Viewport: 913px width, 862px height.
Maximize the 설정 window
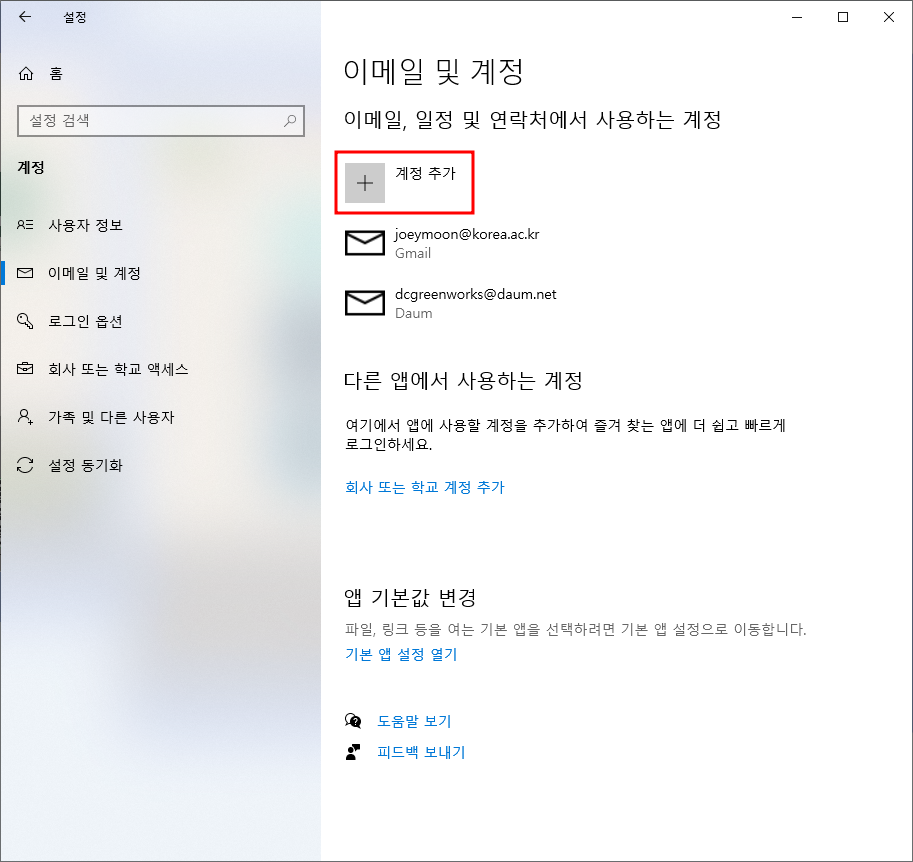click(843, 17)
